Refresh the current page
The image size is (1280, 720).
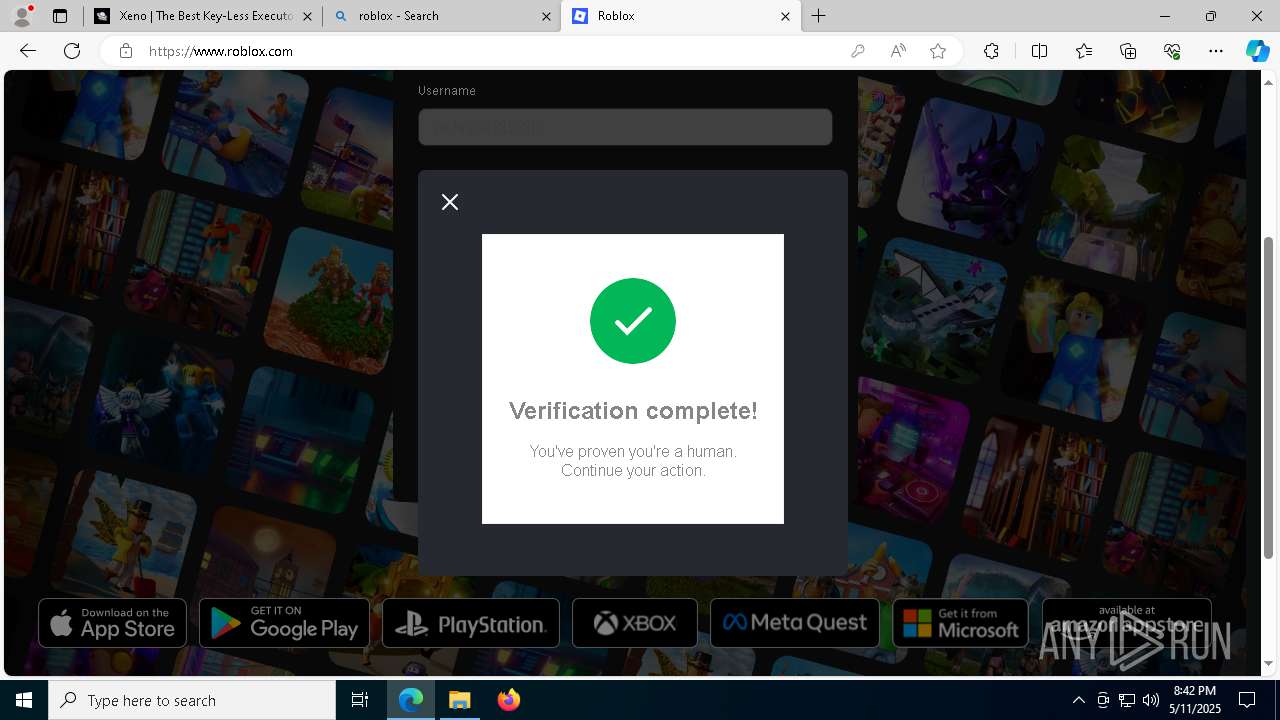click(72, 51)
